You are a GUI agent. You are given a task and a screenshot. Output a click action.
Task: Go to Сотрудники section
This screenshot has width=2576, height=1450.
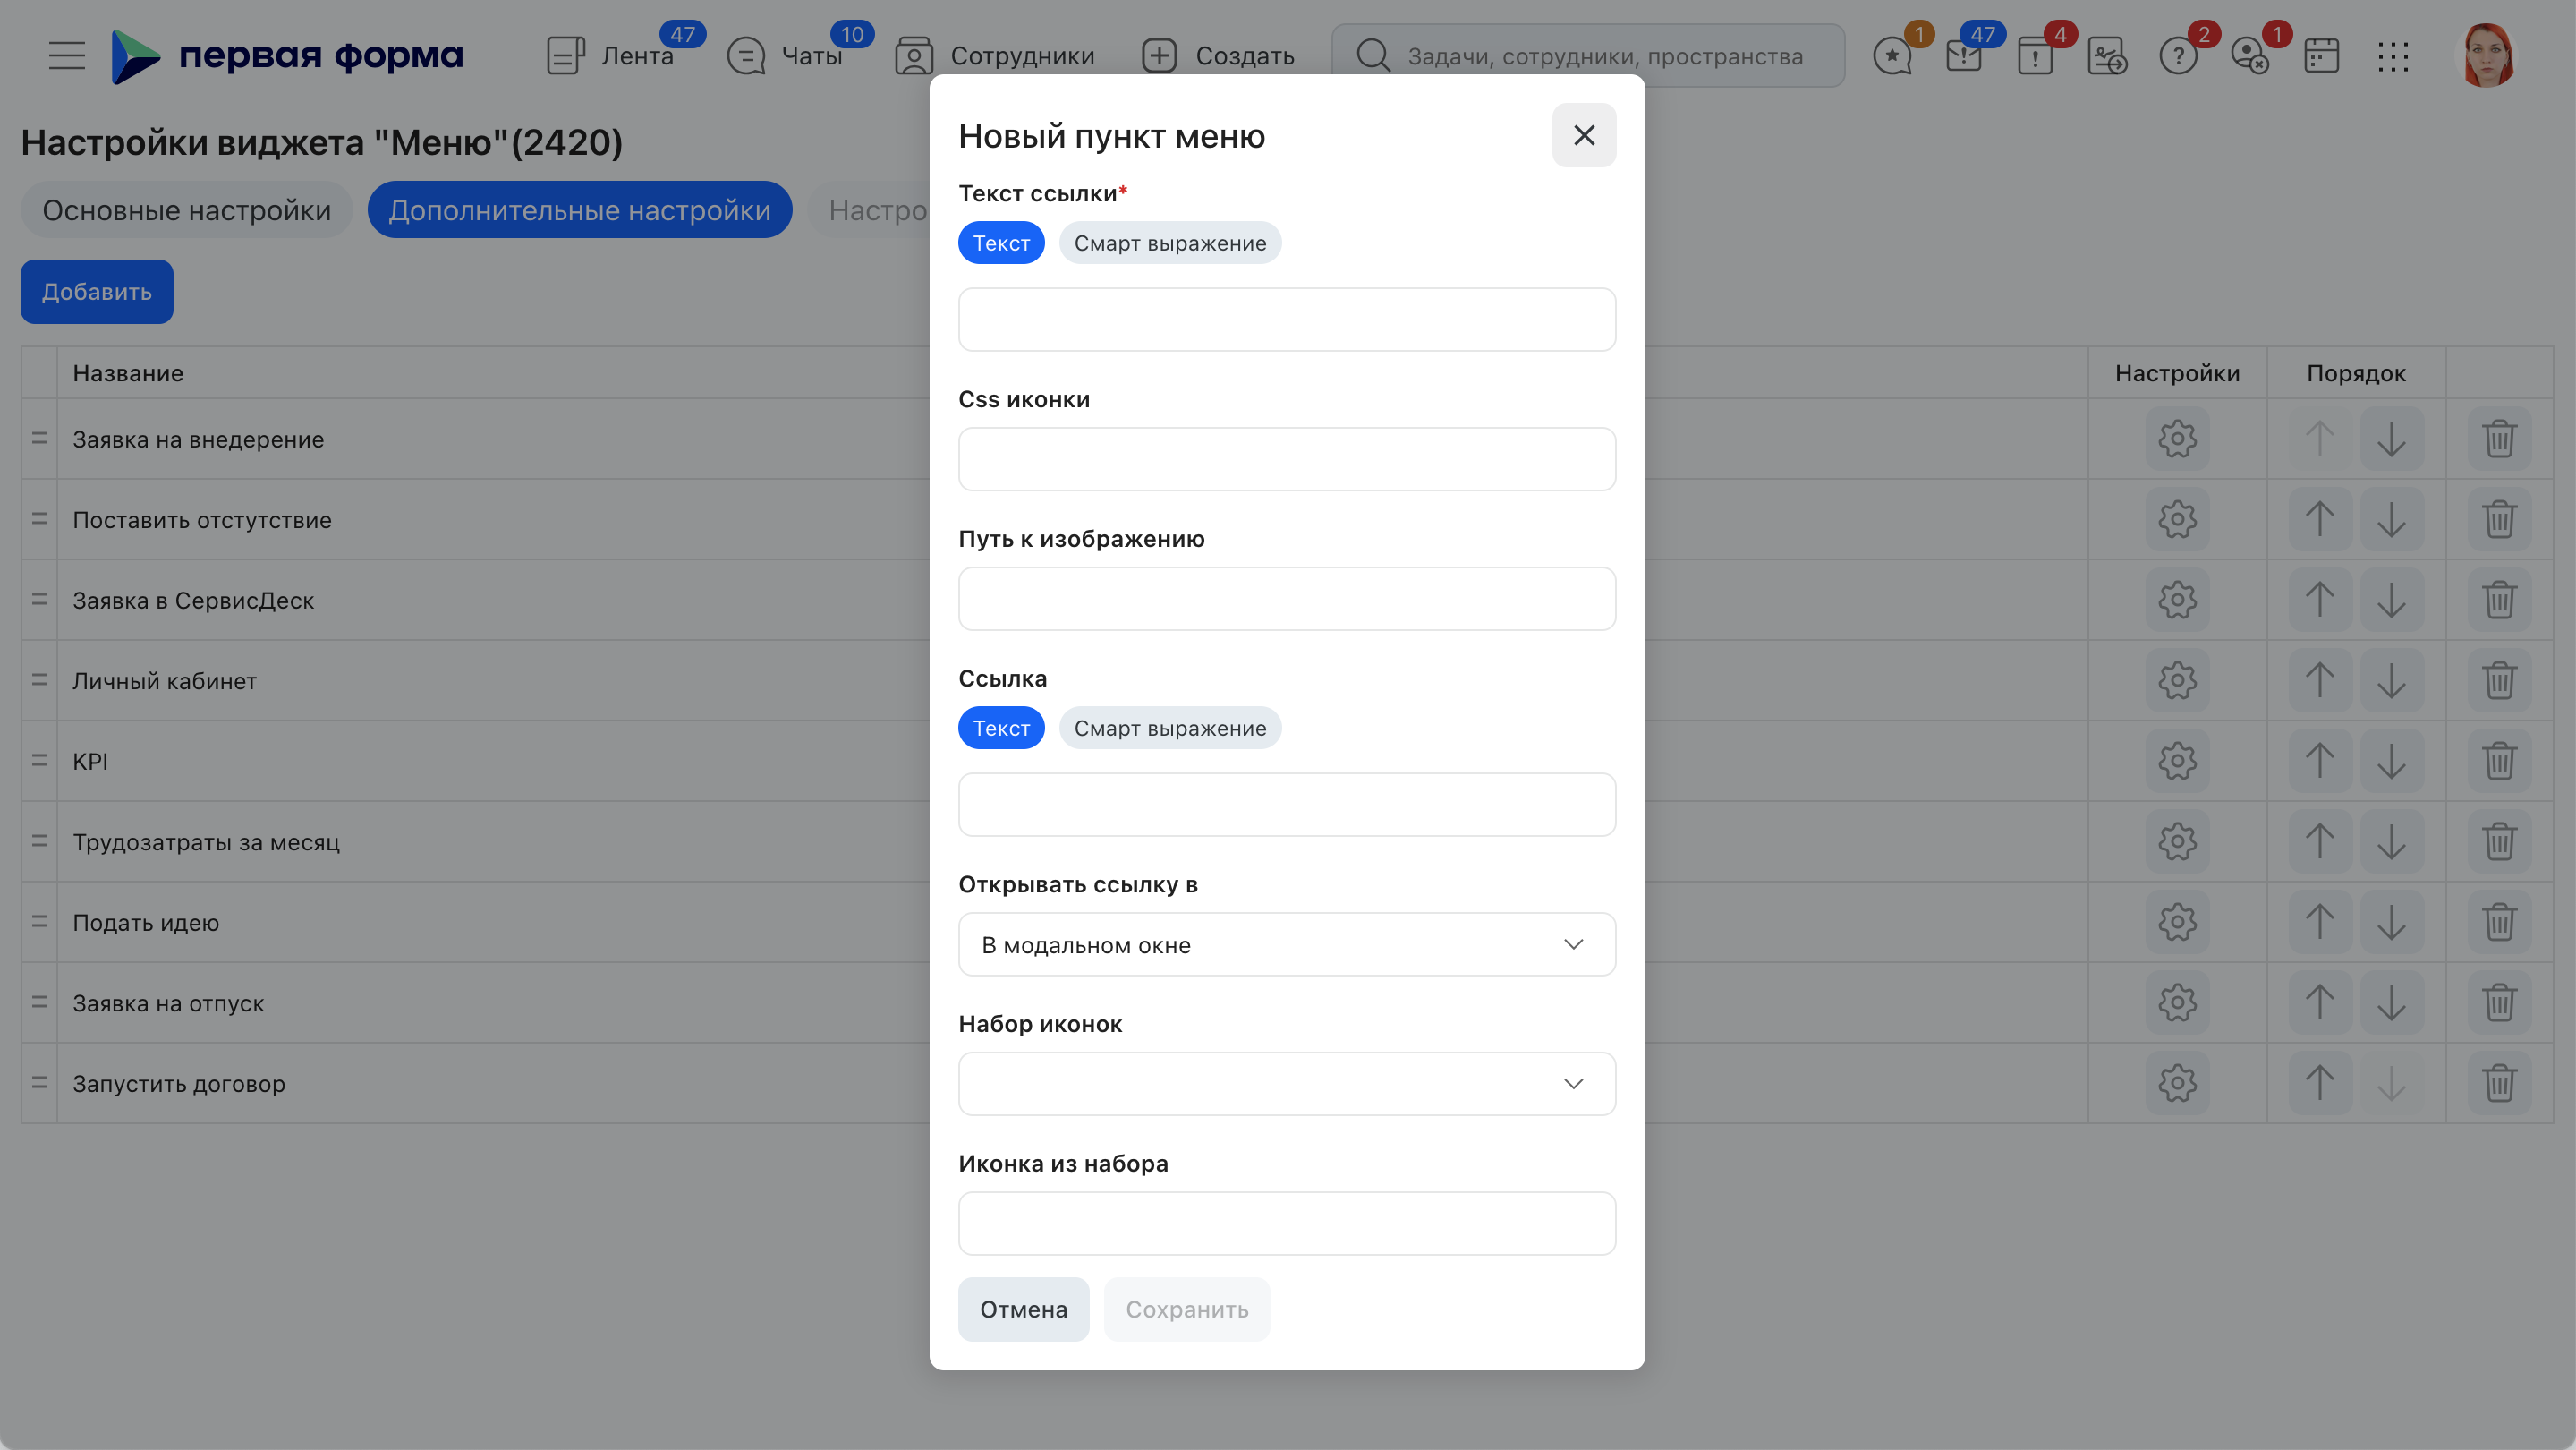coord(995,56)
